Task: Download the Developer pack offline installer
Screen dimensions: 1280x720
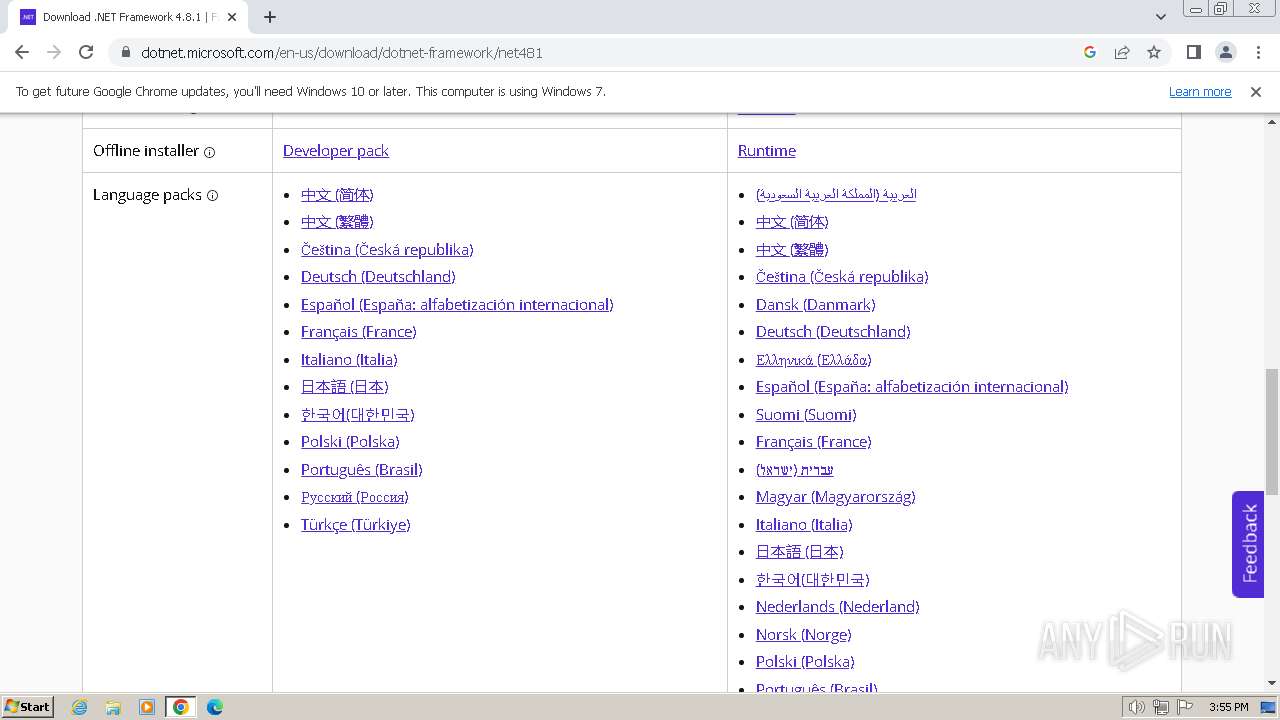Action: [x=336, y=151]
